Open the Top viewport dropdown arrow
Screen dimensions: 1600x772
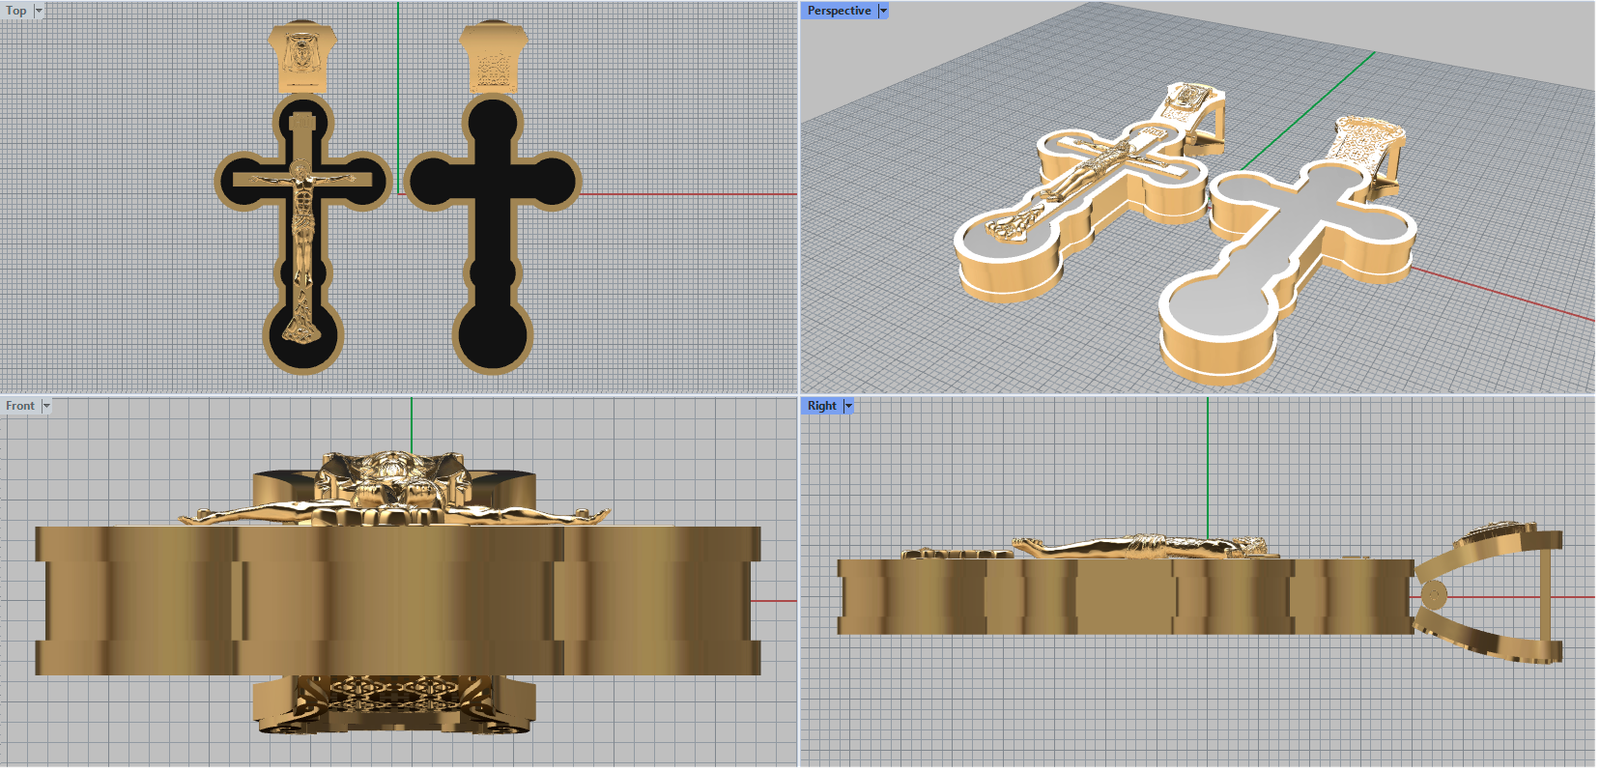pos(39,11)
